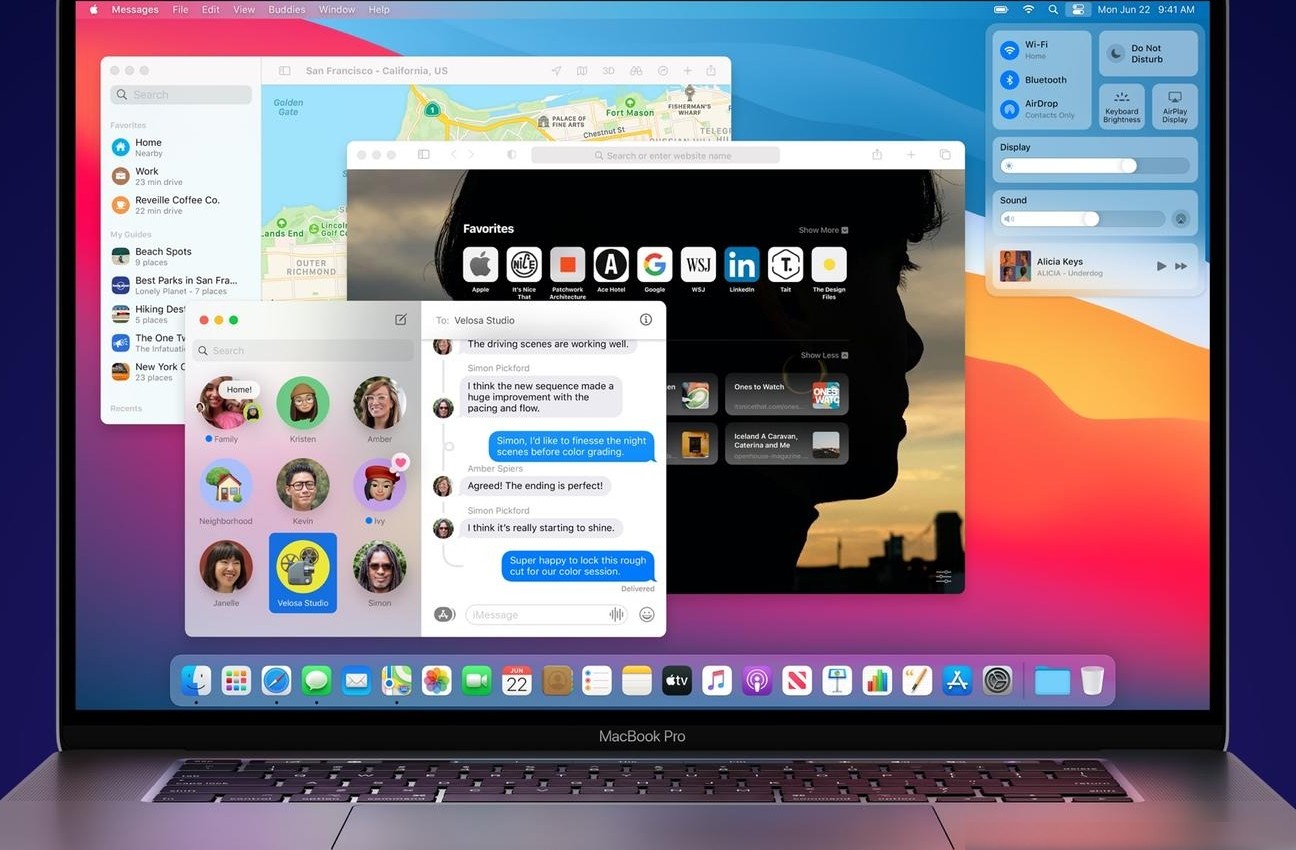1296x850 pixels.
Task: Share the page from Safari toolbar
Action: coord(877,155)
